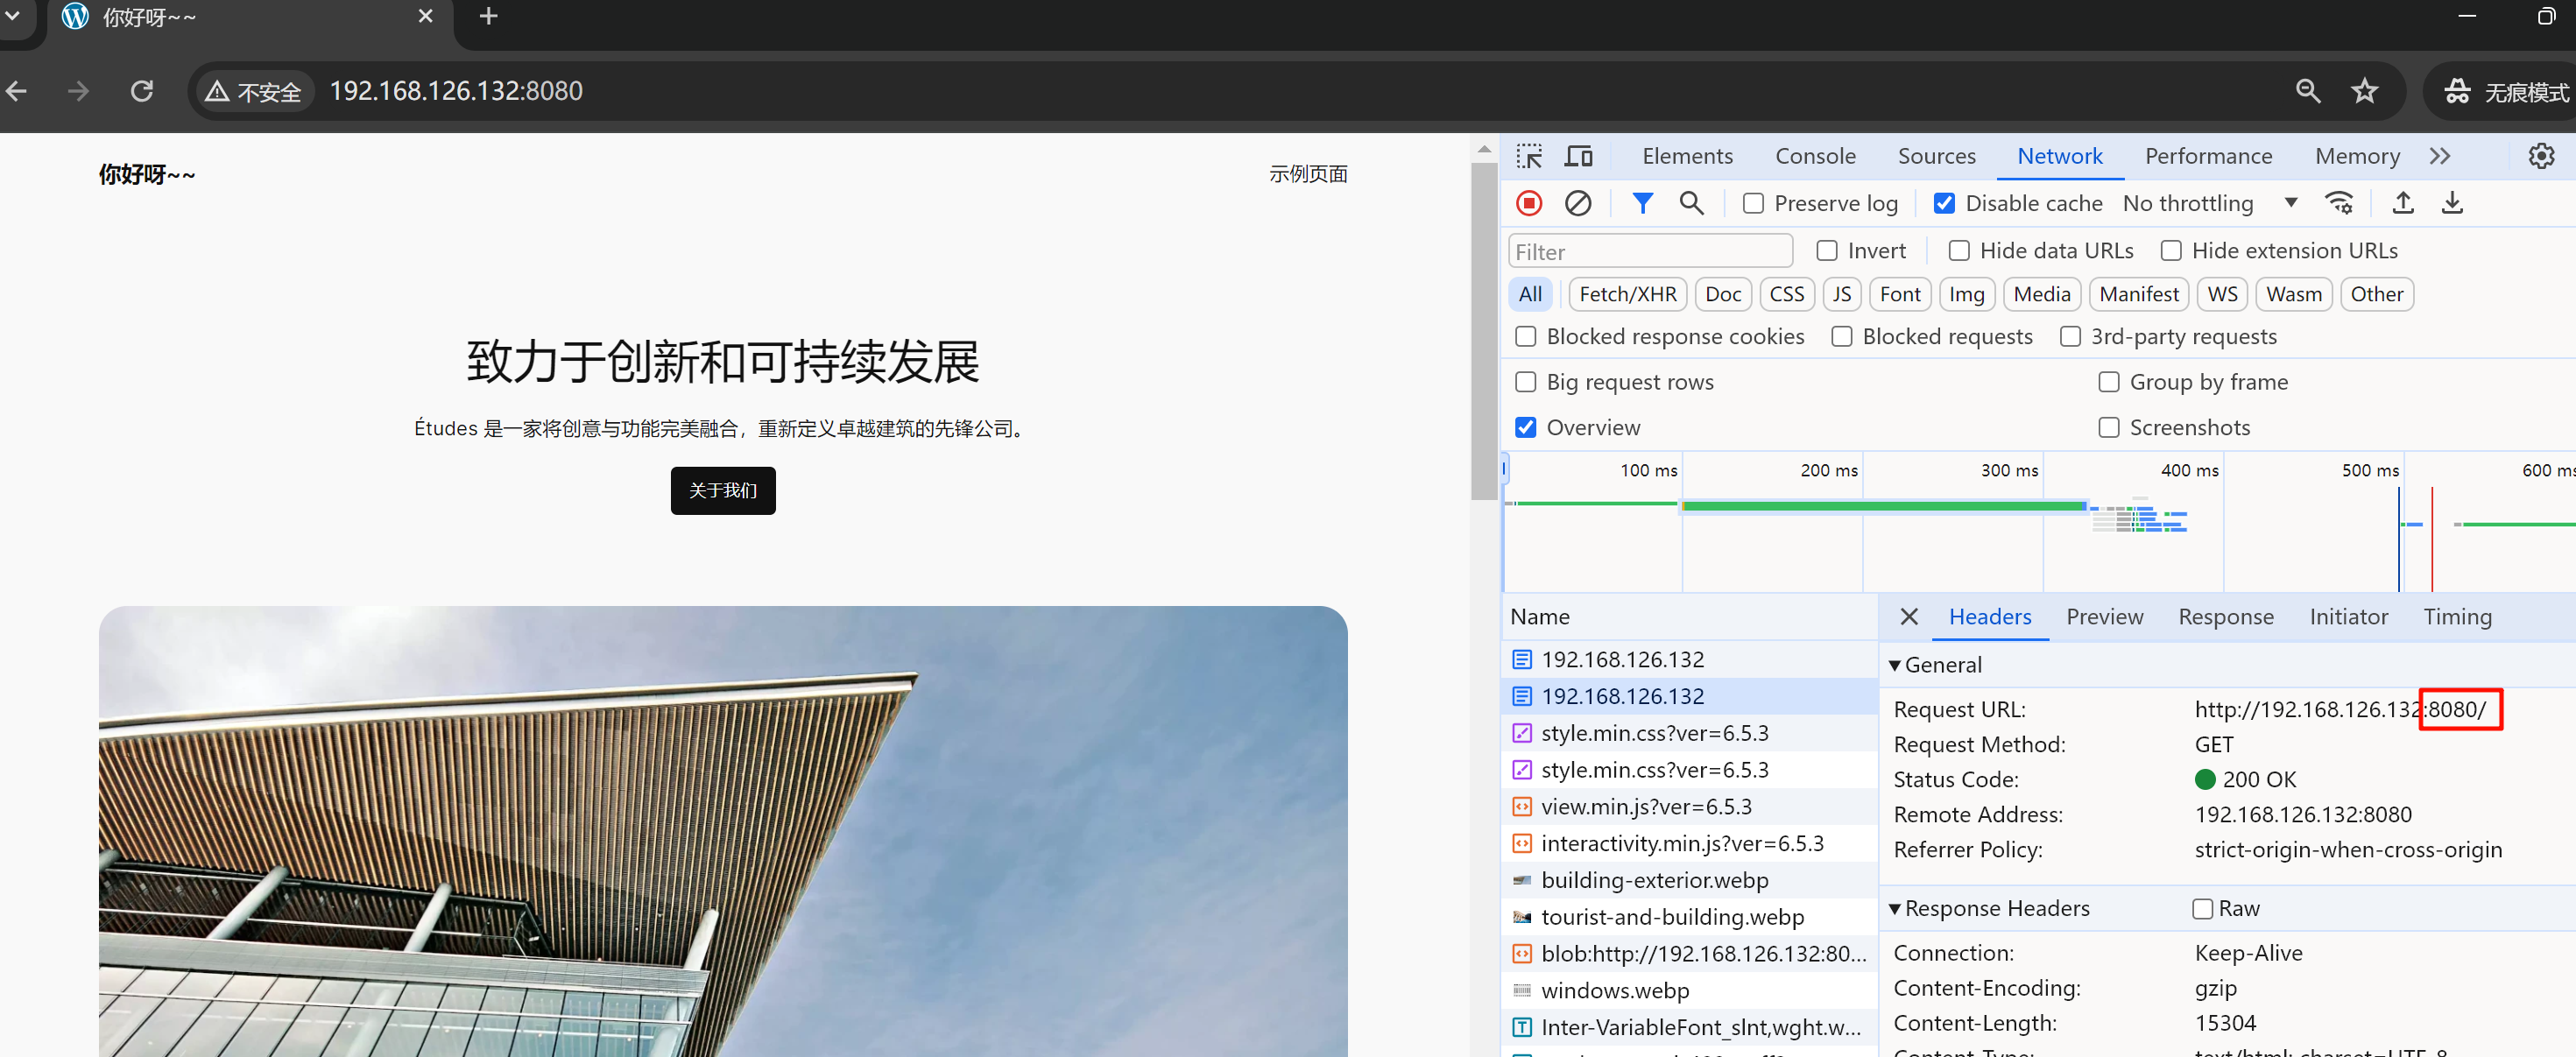This screenshot has height=1057, width=2576.
Task: Bookmark the page with the star icon
Action: tap(2364, 91)
